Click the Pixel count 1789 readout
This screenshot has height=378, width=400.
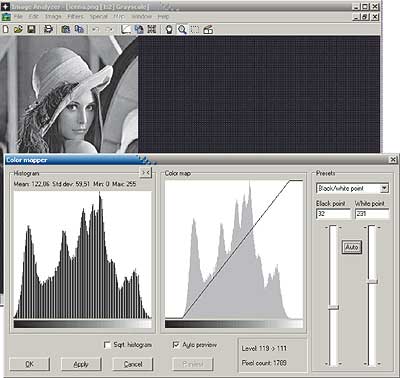click(264, 363)
